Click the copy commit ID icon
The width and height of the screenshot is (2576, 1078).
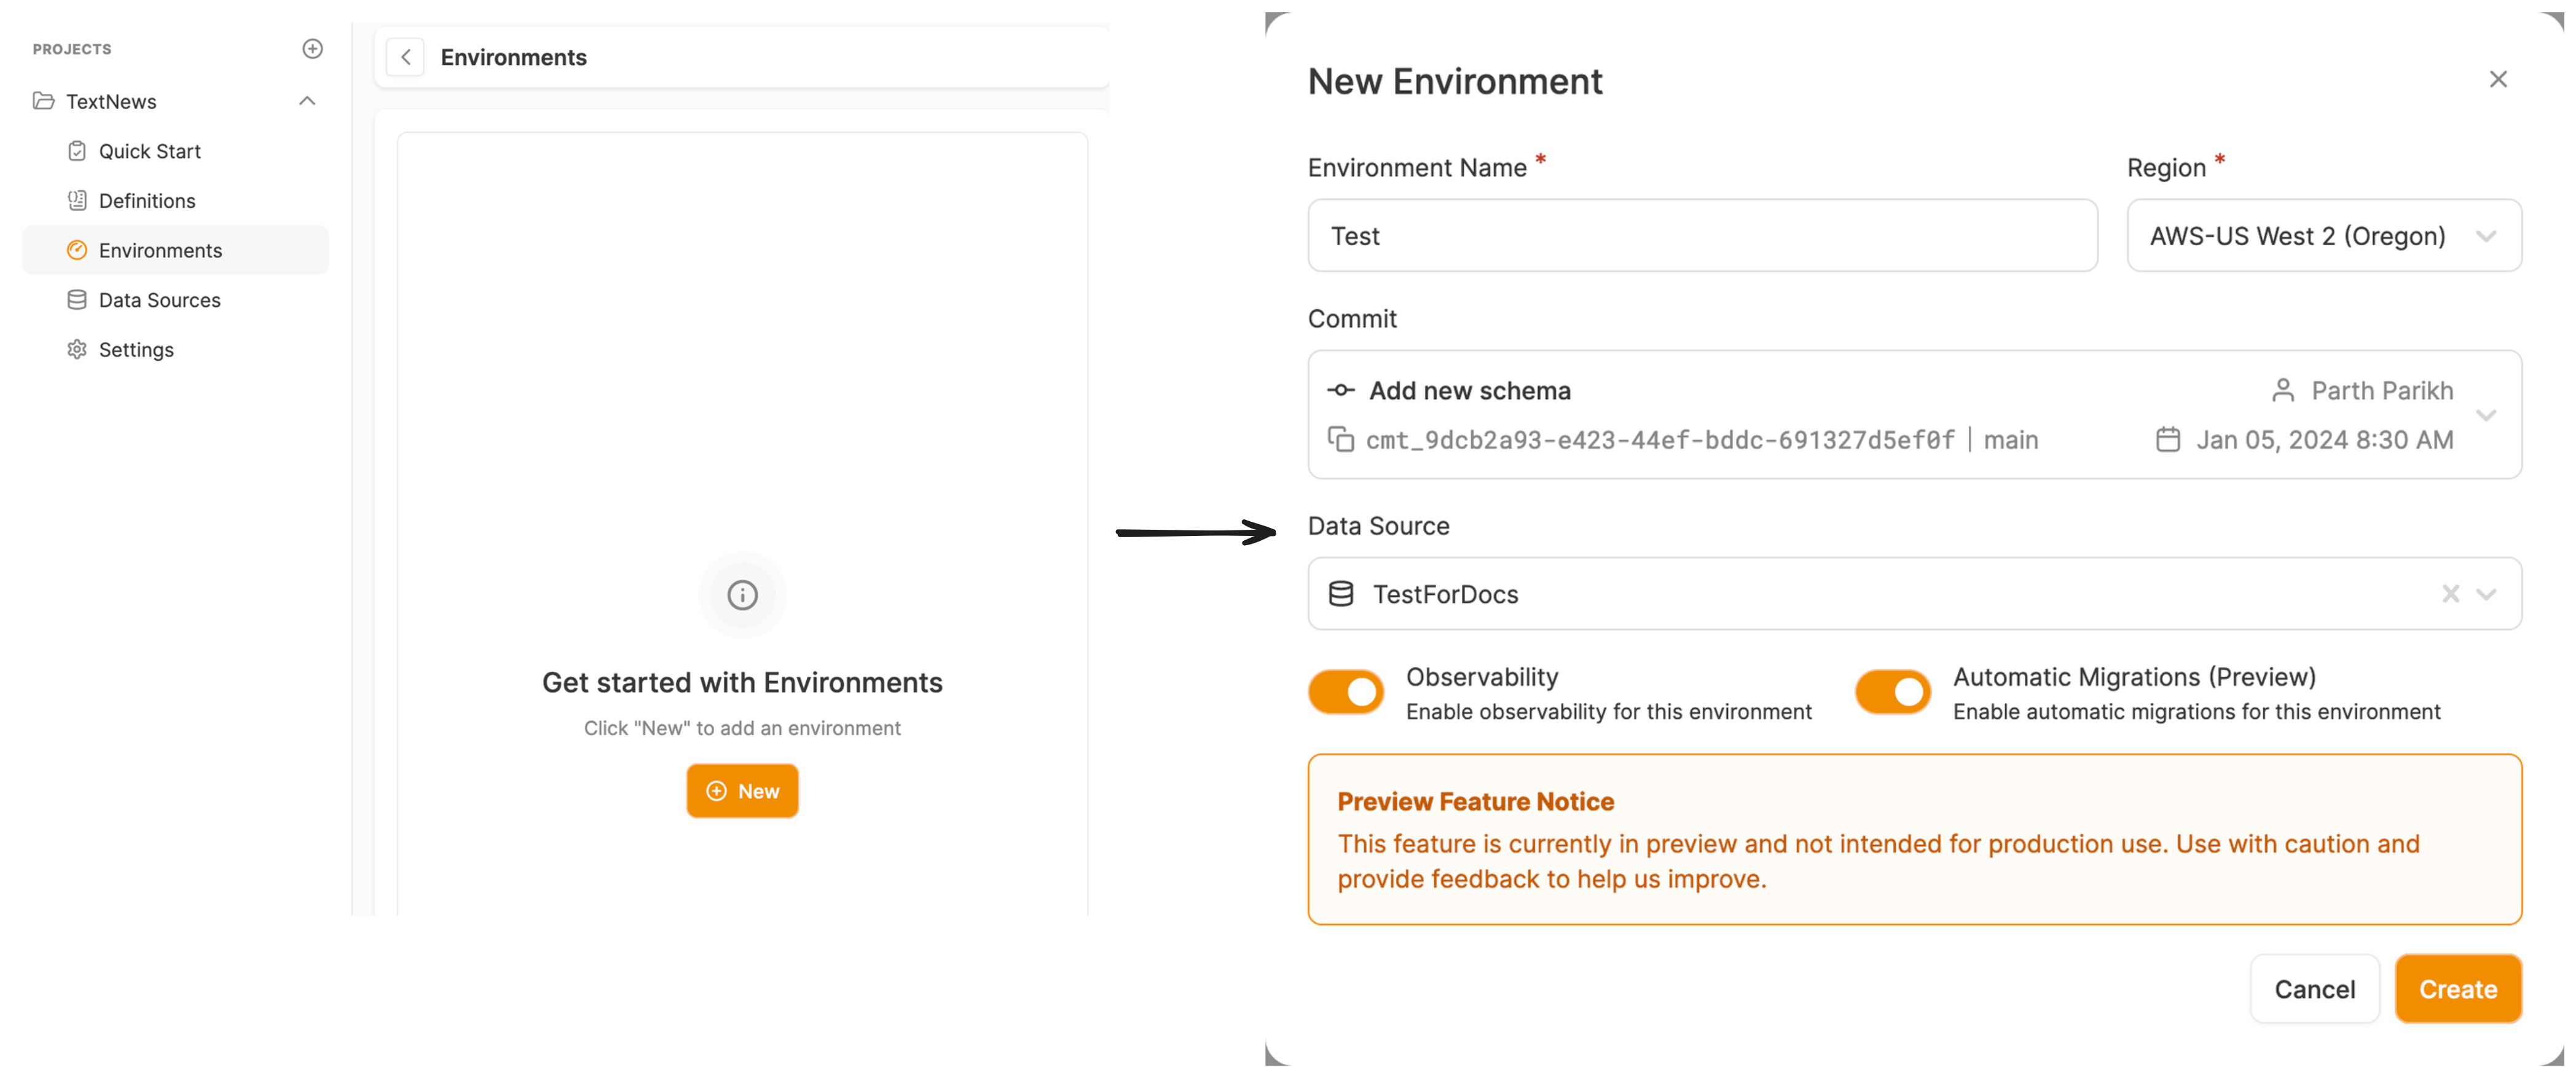(1340, 440)
